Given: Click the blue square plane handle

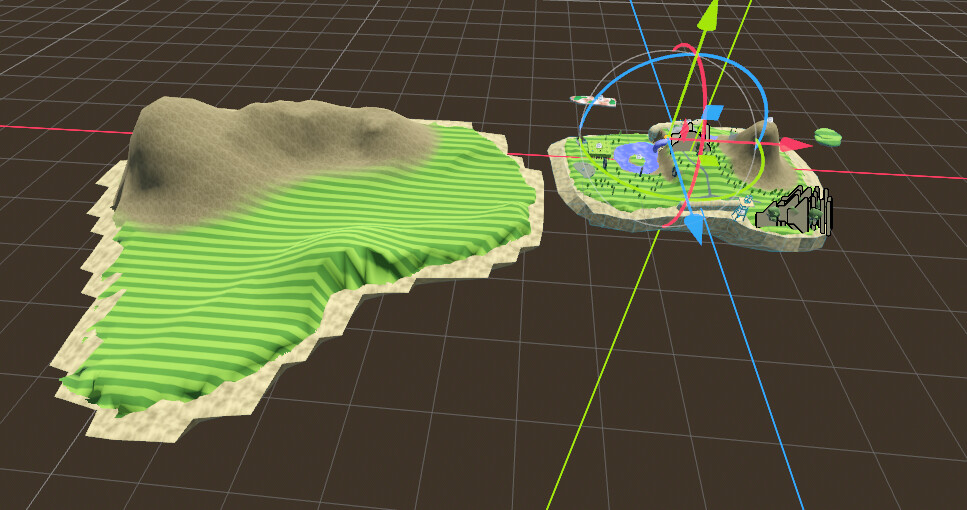Looking at the screenshot, I should coord(713,112).
